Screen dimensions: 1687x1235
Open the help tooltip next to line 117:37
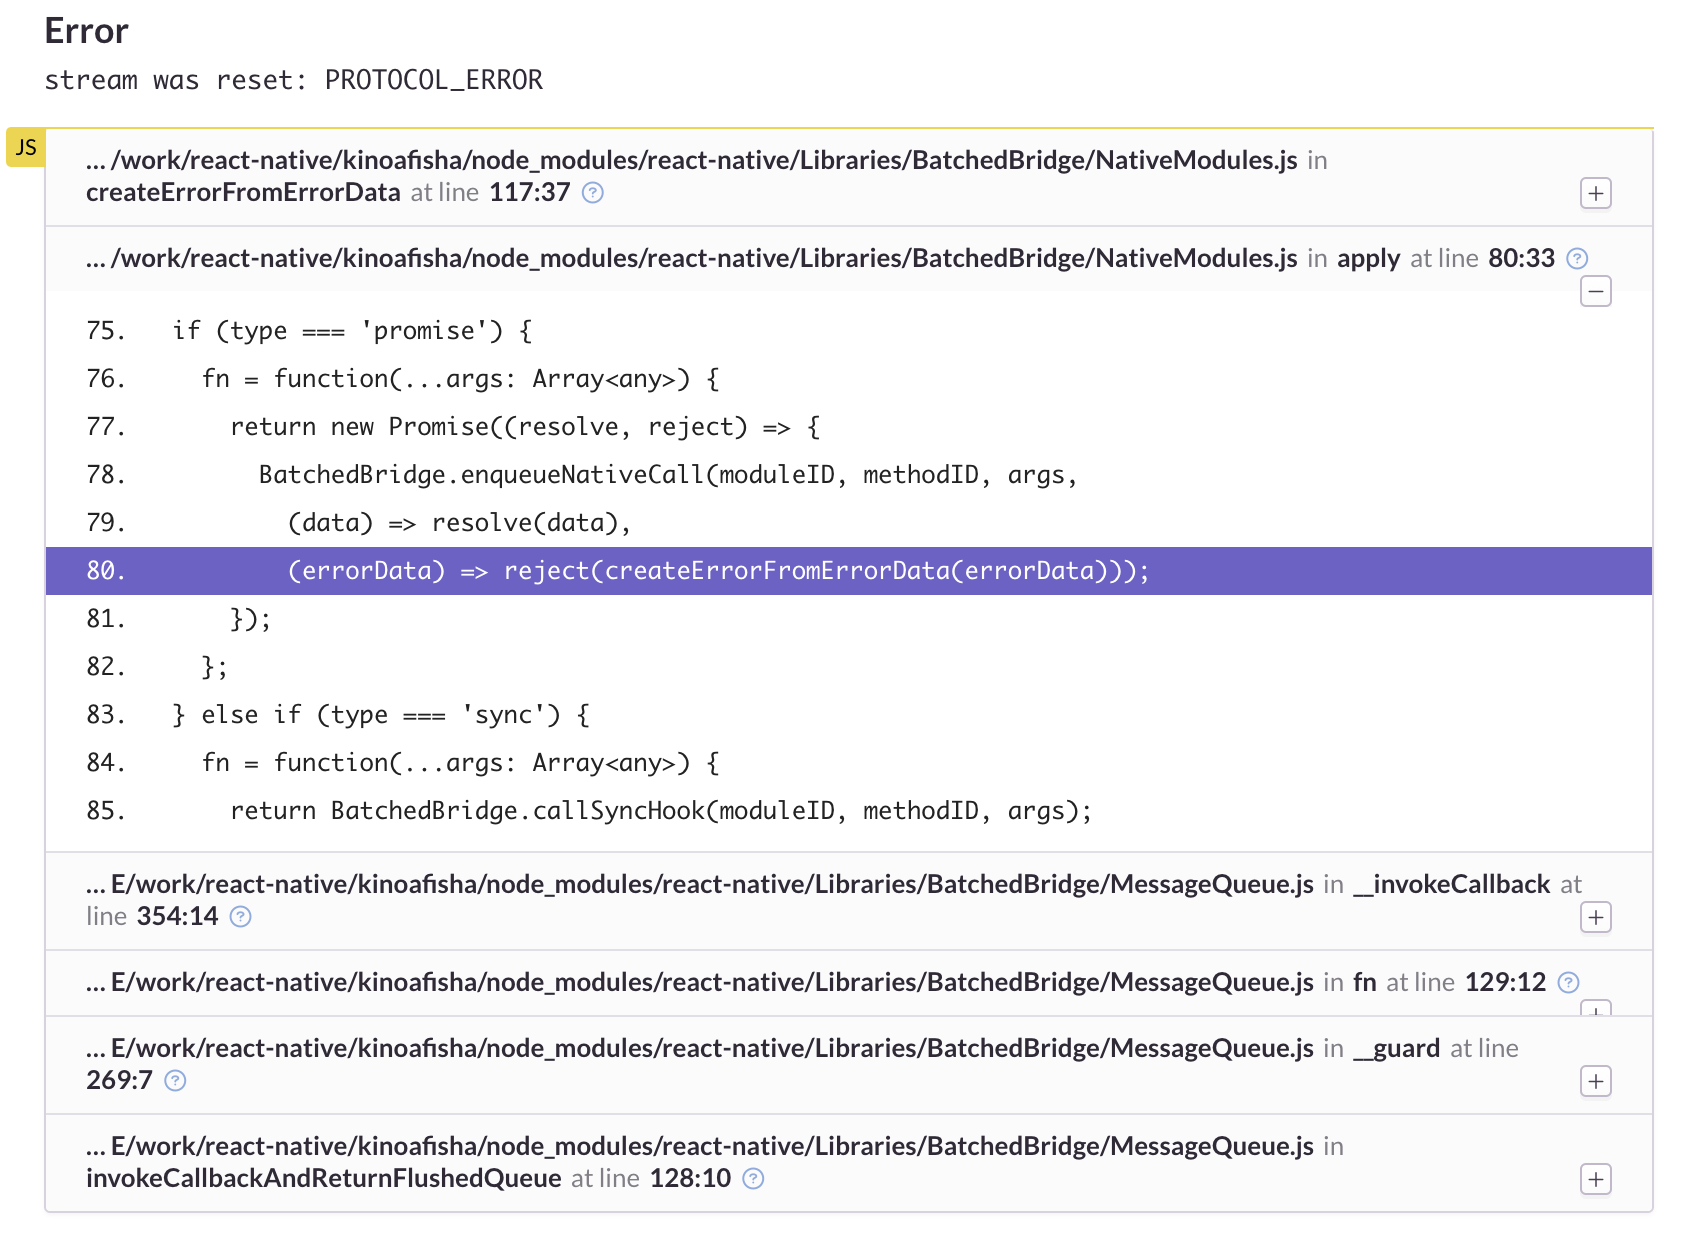coord(591,193)
